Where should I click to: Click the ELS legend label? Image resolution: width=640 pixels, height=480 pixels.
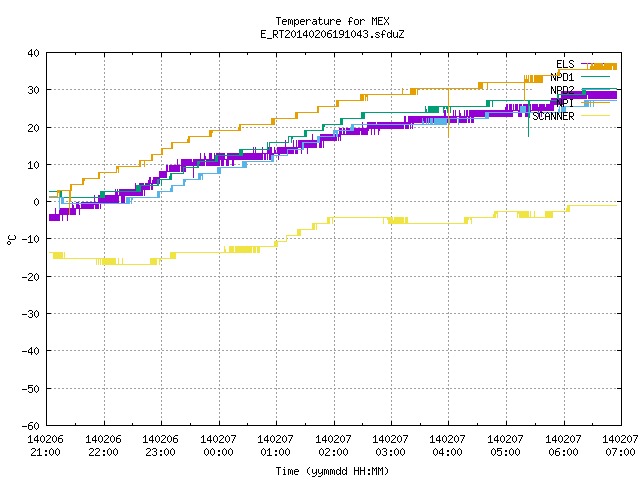tap(565, 64)
